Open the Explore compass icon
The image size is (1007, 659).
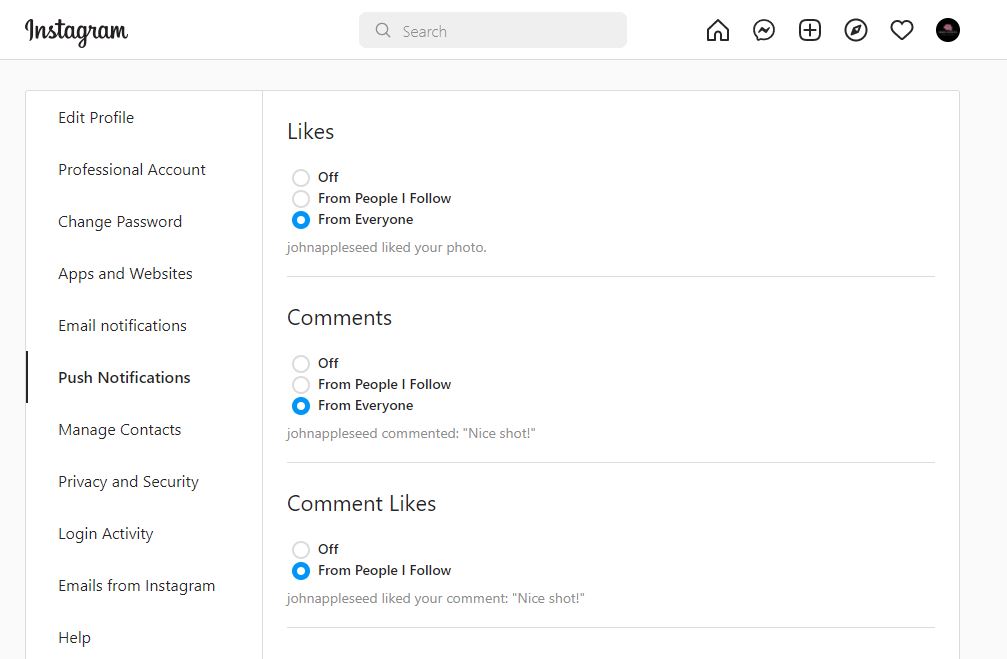[x=856, y=30]
